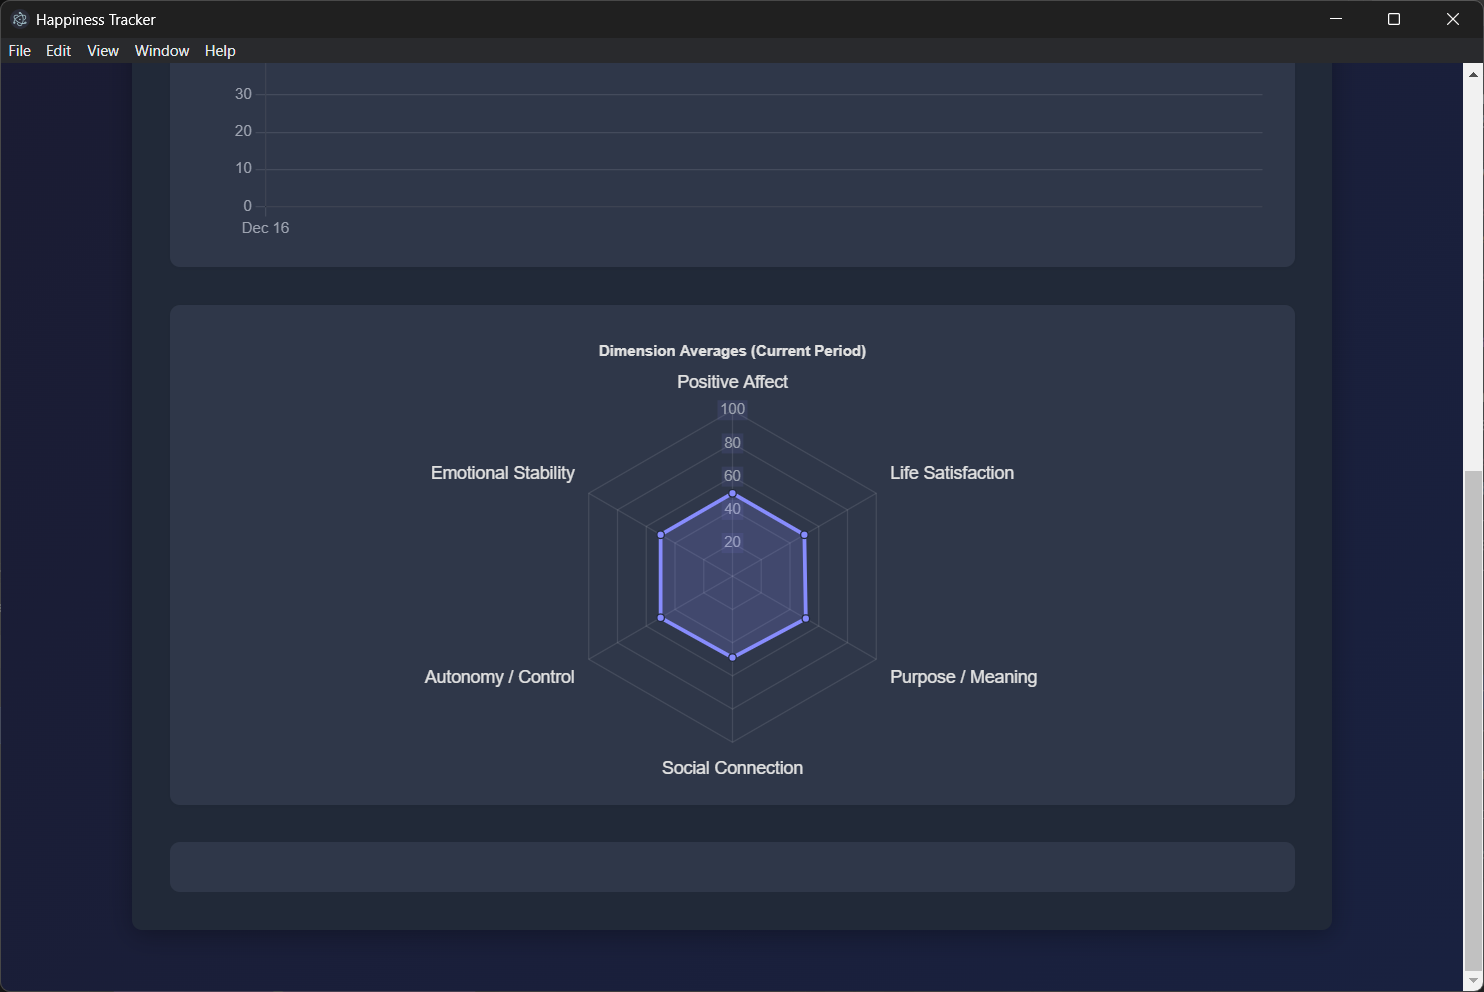Select the Emotional Stability radar data point
Image resolution: width=1484 pixels, height=992 pixels.
[661, 535]
